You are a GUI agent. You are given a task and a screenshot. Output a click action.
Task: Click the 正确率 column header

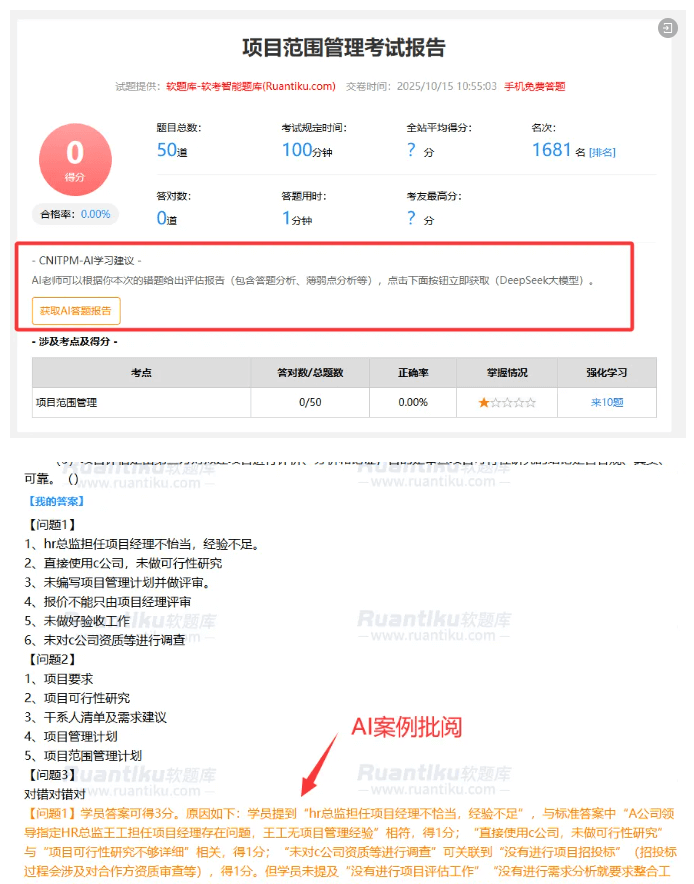413,373
